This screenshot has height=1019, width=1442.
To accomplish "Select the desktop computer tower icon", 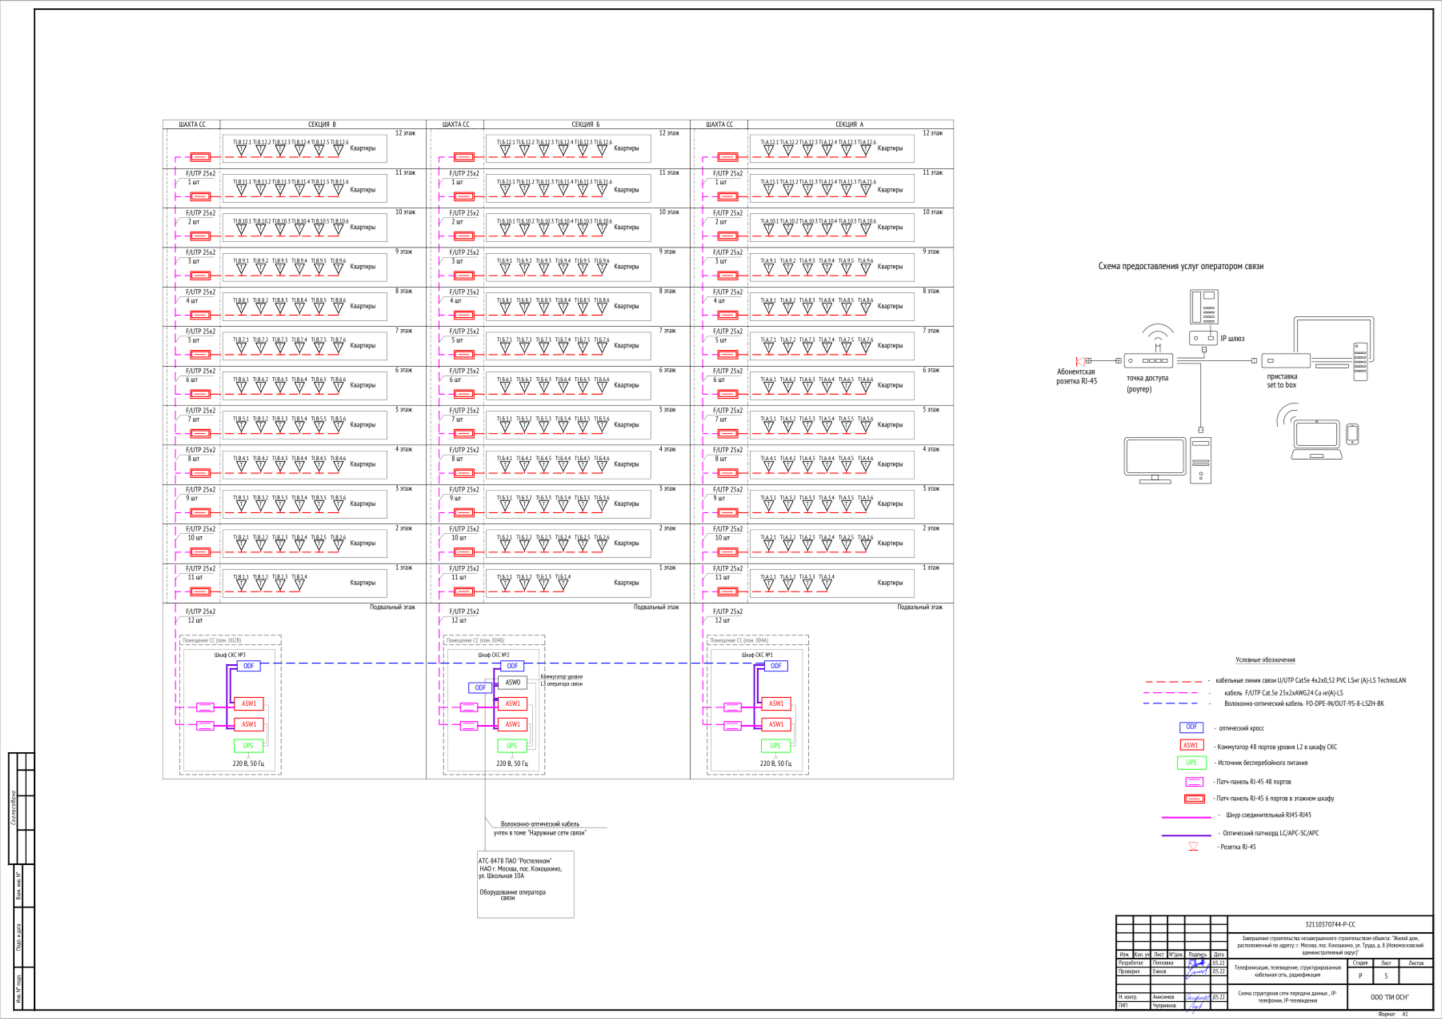I will (1201, 460).
